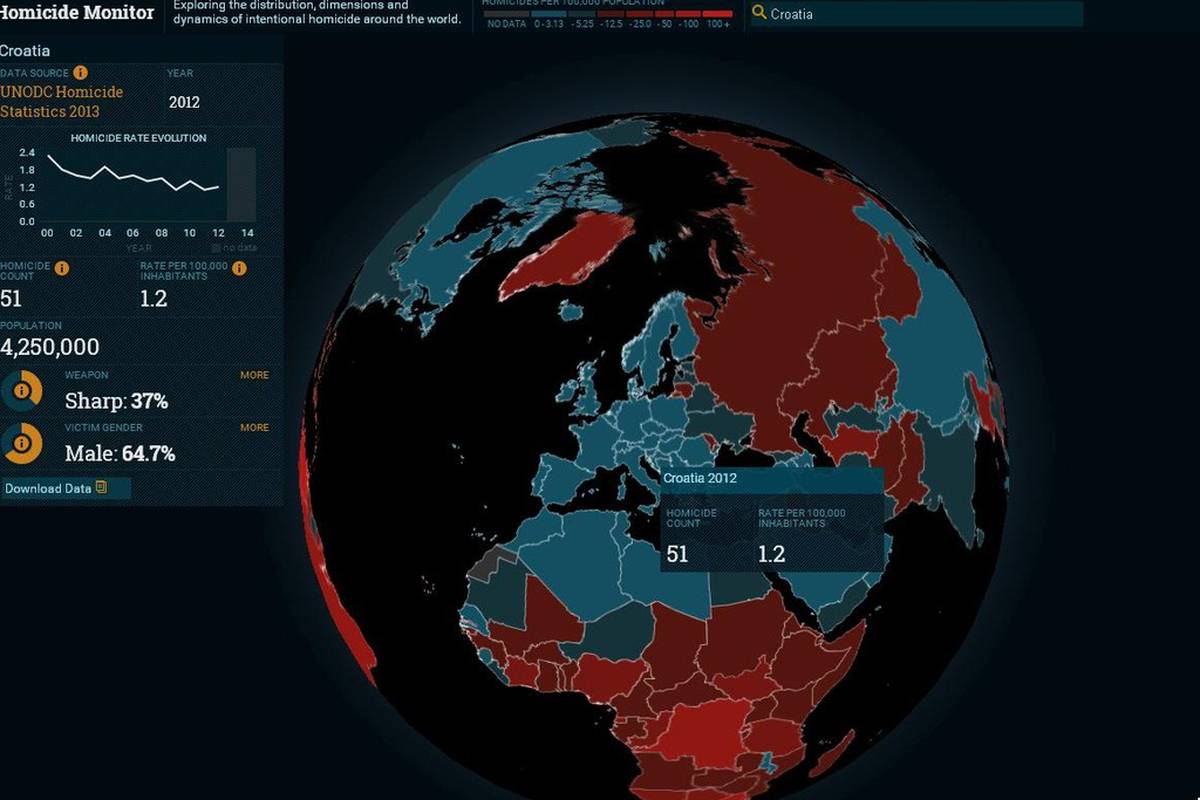Click the Rate Per 100,000 Inhabitants info icon

[x=237, y=267]
